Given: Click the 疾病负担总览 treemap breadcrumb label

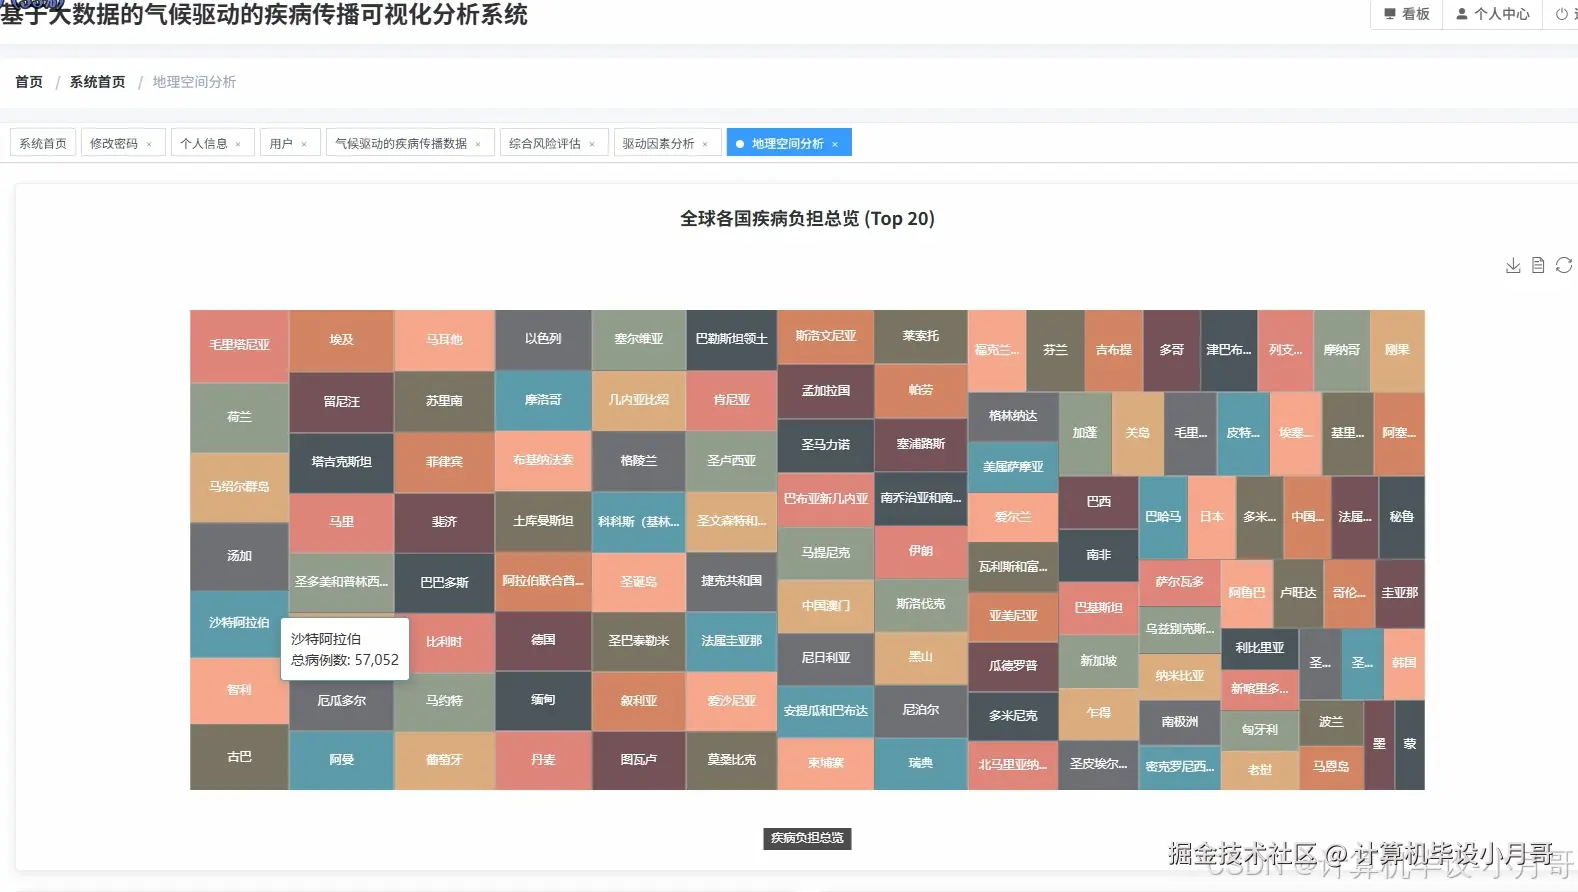Looking at the screenshot, I should click(807, 838).
